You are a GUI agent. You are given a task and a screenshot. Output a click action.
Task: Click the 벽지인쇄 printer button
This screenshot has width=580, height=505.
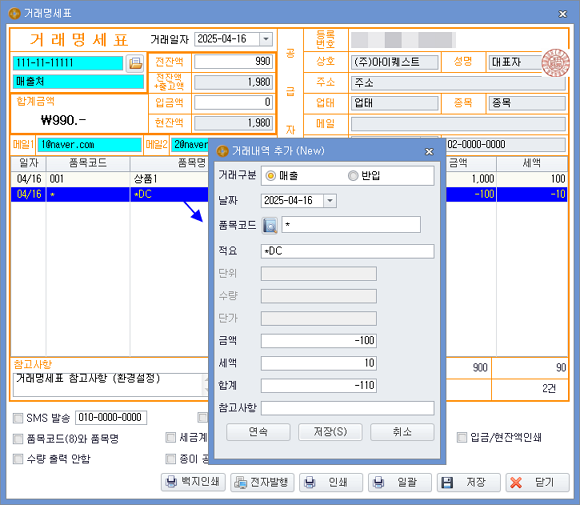tap(193, 482)
